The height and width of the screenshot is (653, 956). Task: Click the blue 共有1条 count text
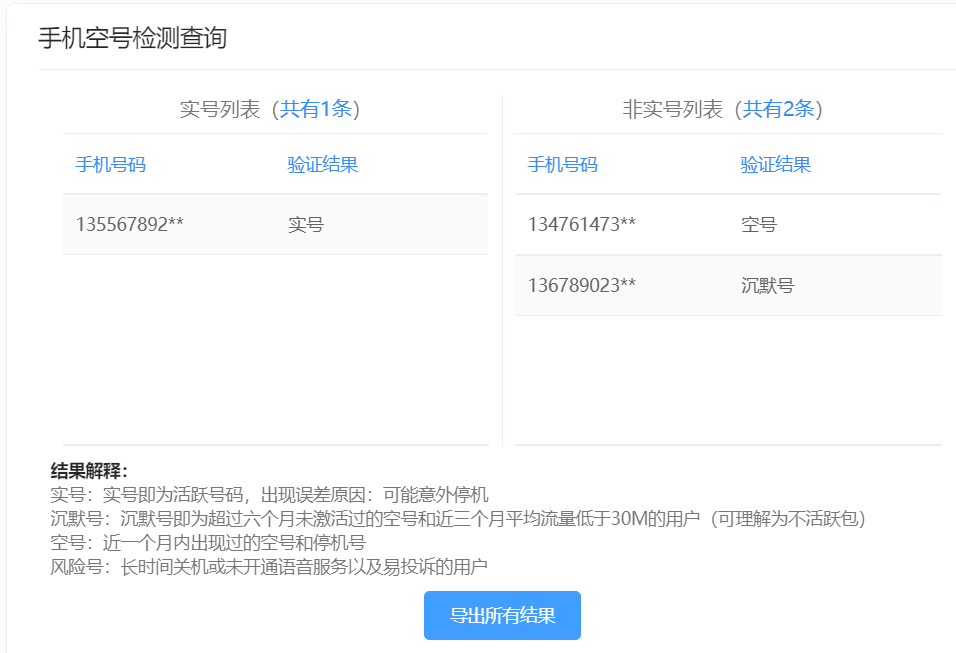coord(316,109)
